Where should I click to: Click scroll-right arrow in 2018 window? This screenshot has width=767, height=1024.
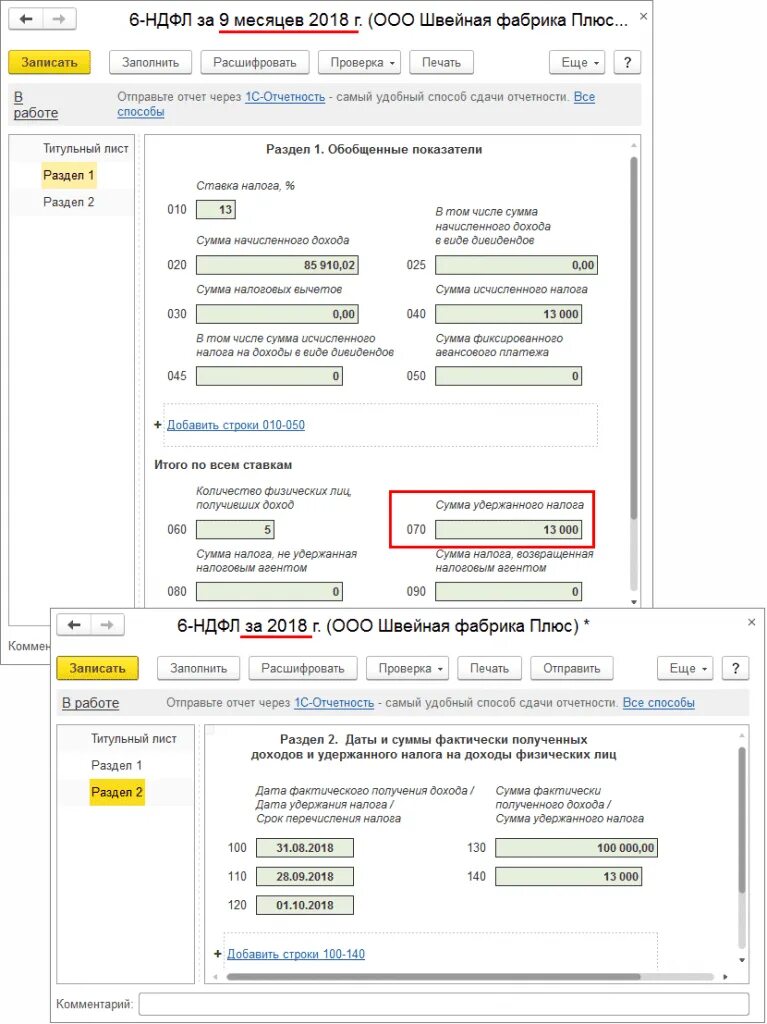point(725,977)
